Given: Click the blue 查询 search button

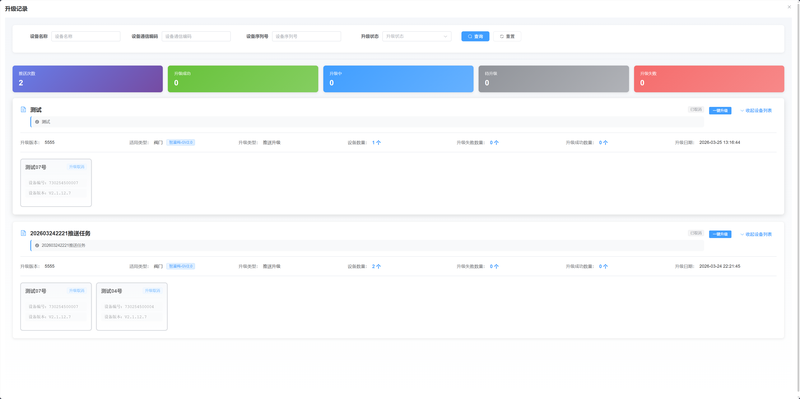Looking at the screenshot, I should point(475,36).
